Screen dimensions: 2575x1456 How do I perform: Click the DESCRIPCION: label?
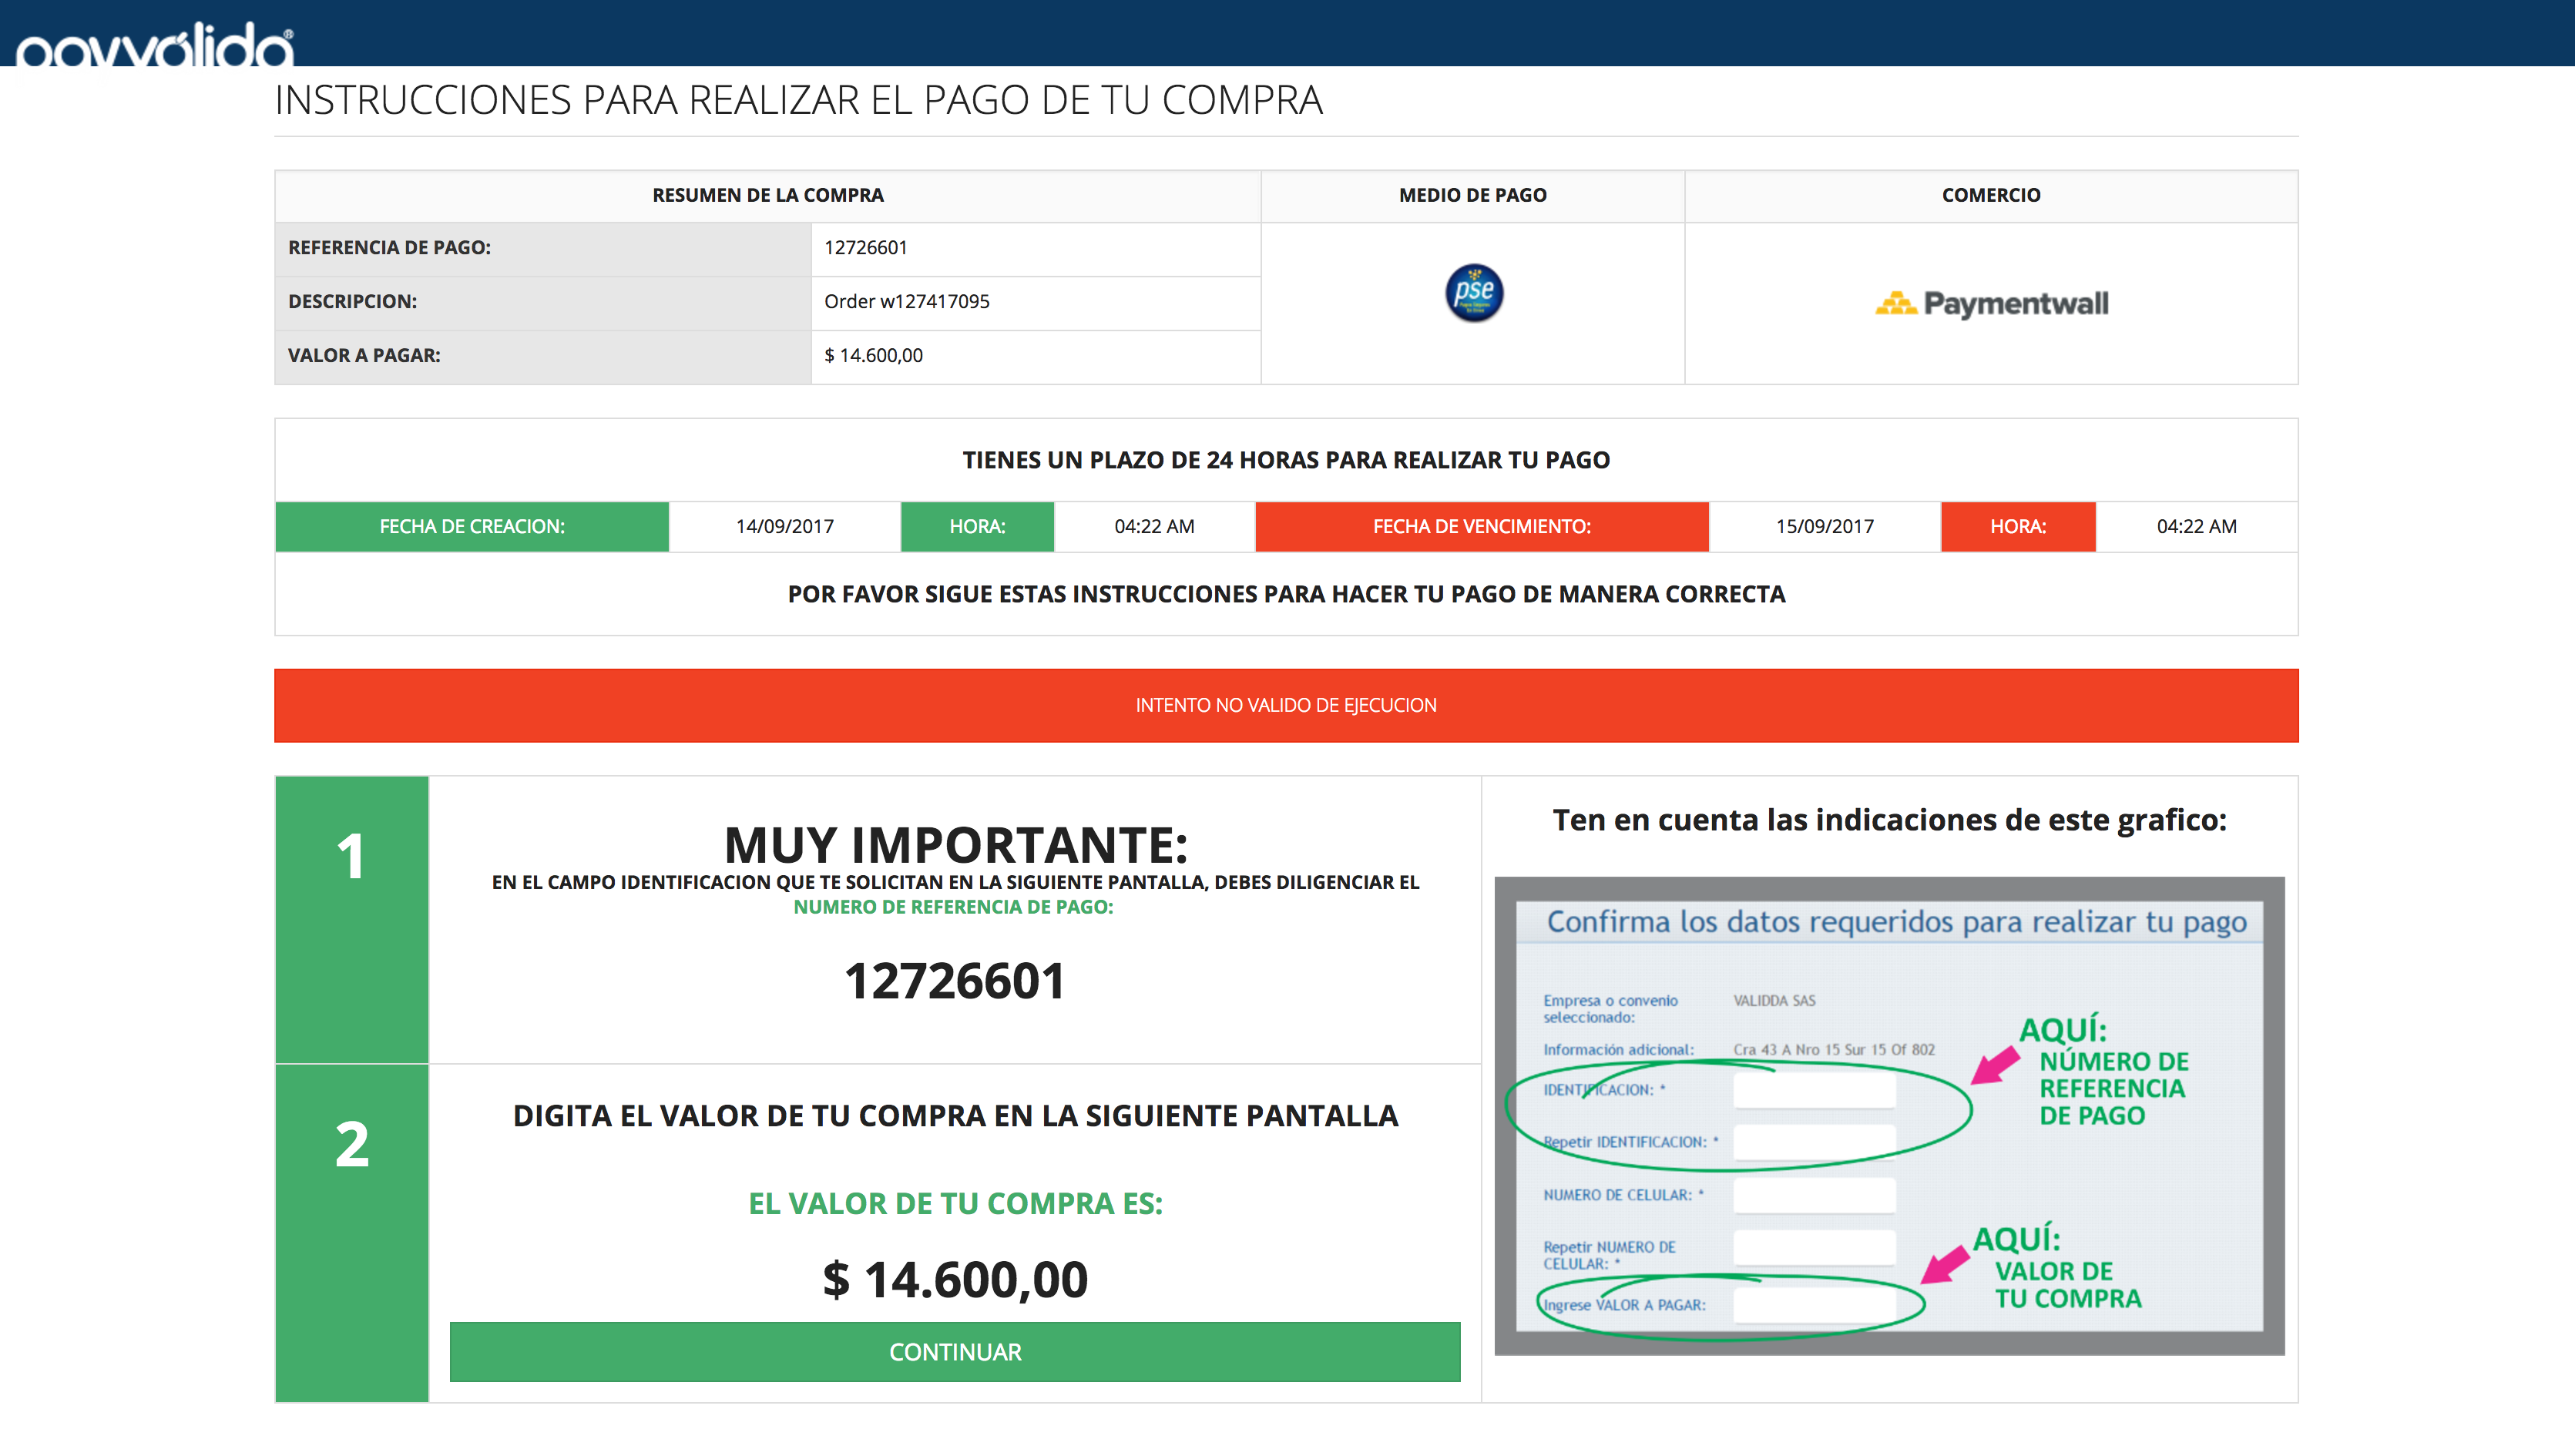click(352, 302)
